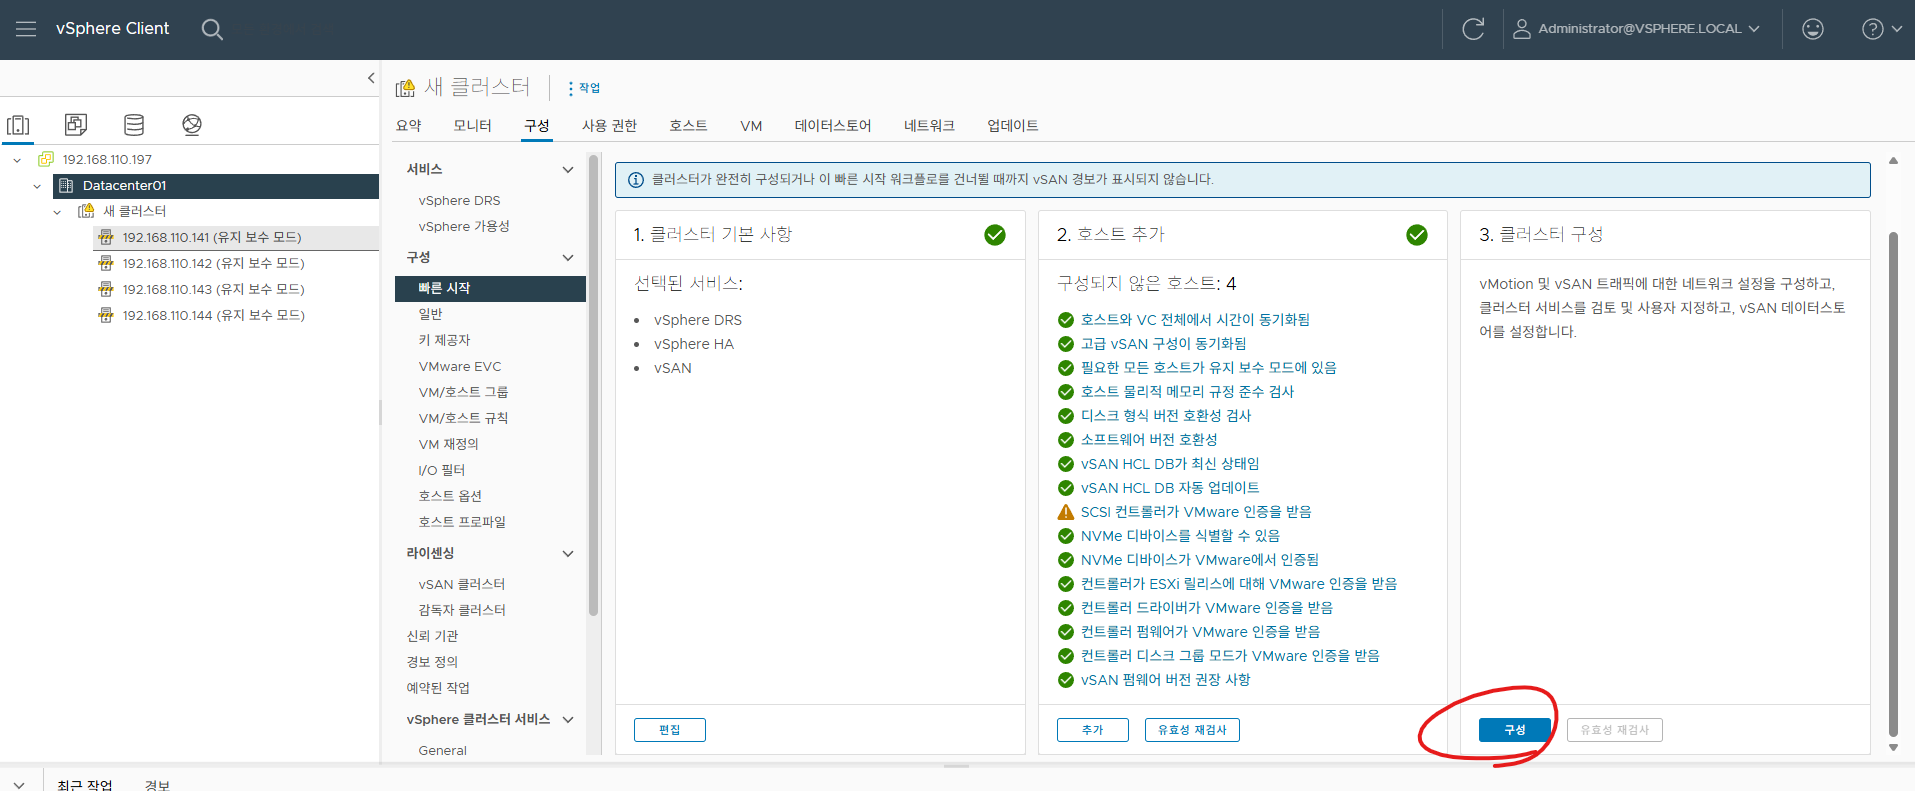Switch to the 데이터스토어 tab
This screenshot has height=791, width=1915.
point(833,125)
